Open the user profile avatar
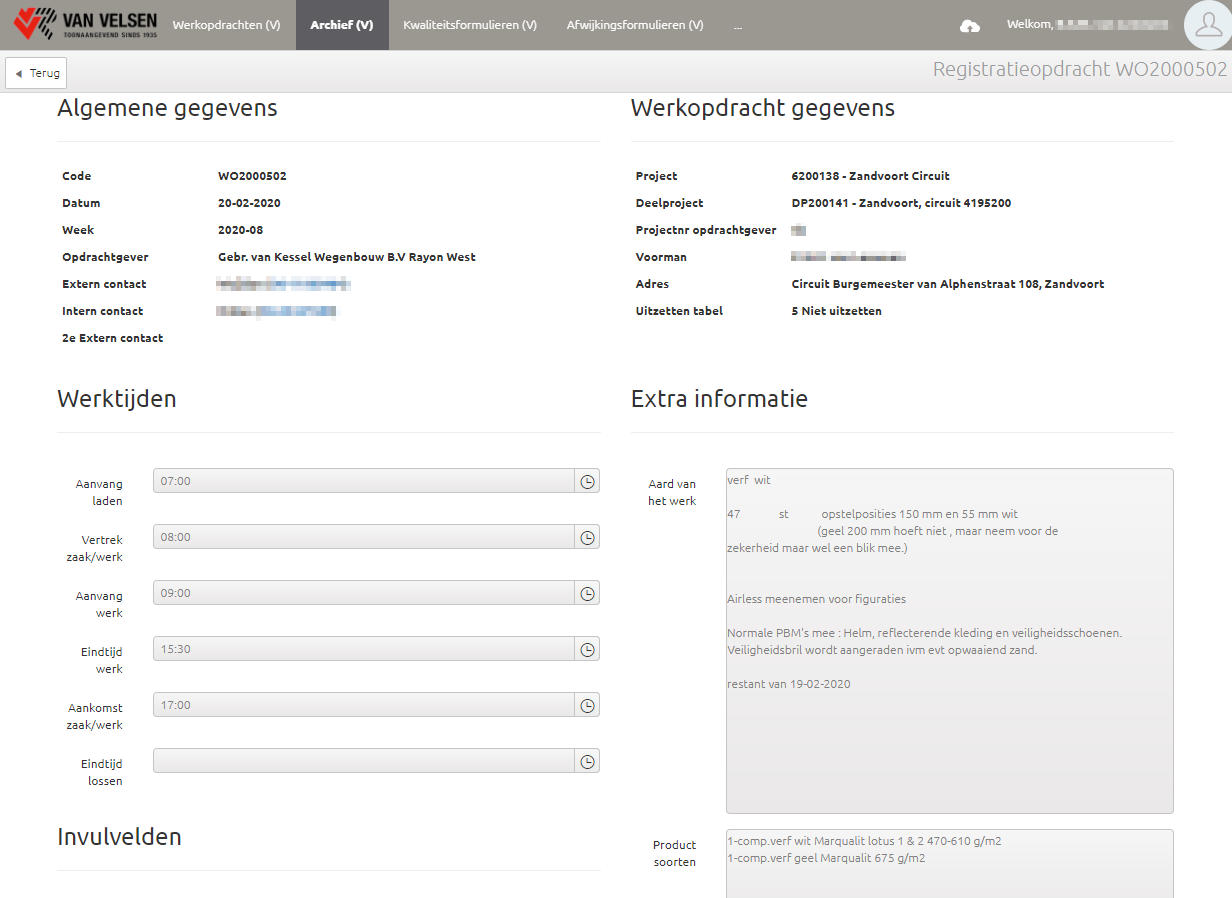 [x=1207, y=25]
